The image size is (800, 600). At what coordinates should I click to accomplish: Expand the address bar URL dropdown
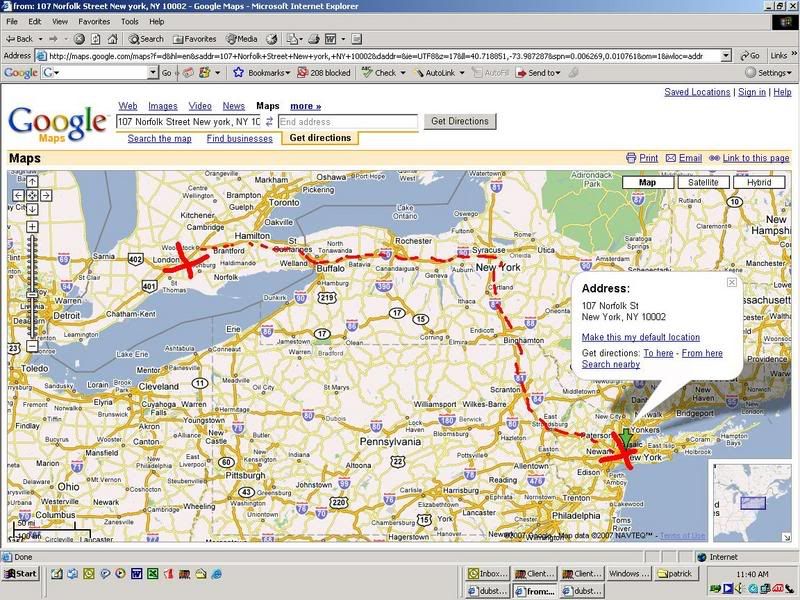726,56
